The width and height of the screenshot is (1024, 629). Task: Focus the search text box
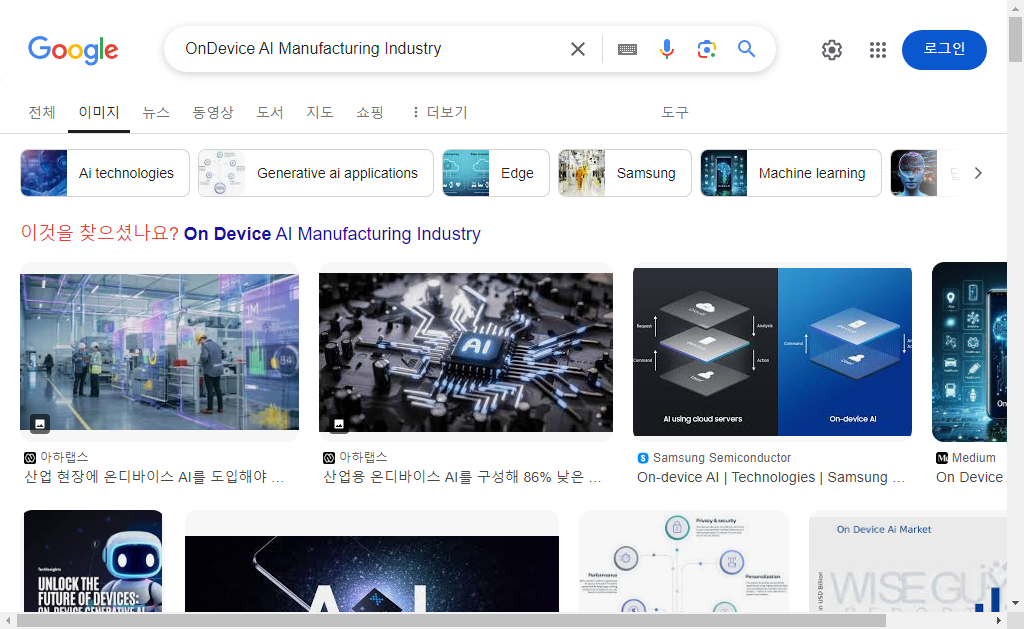[x=369, y=49]
